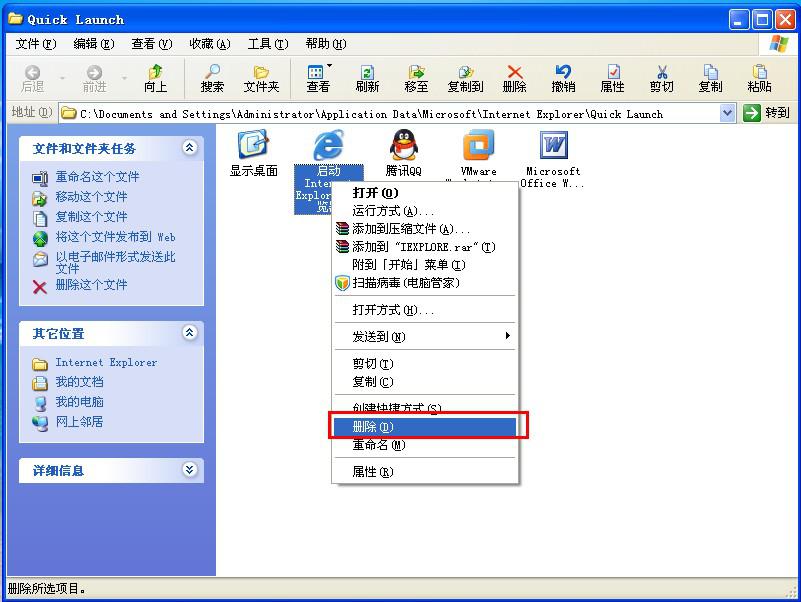Screen dimensions: 801x602
Task: Collapse the 文件和文件夹任务 panel
Action: point(189,148)
